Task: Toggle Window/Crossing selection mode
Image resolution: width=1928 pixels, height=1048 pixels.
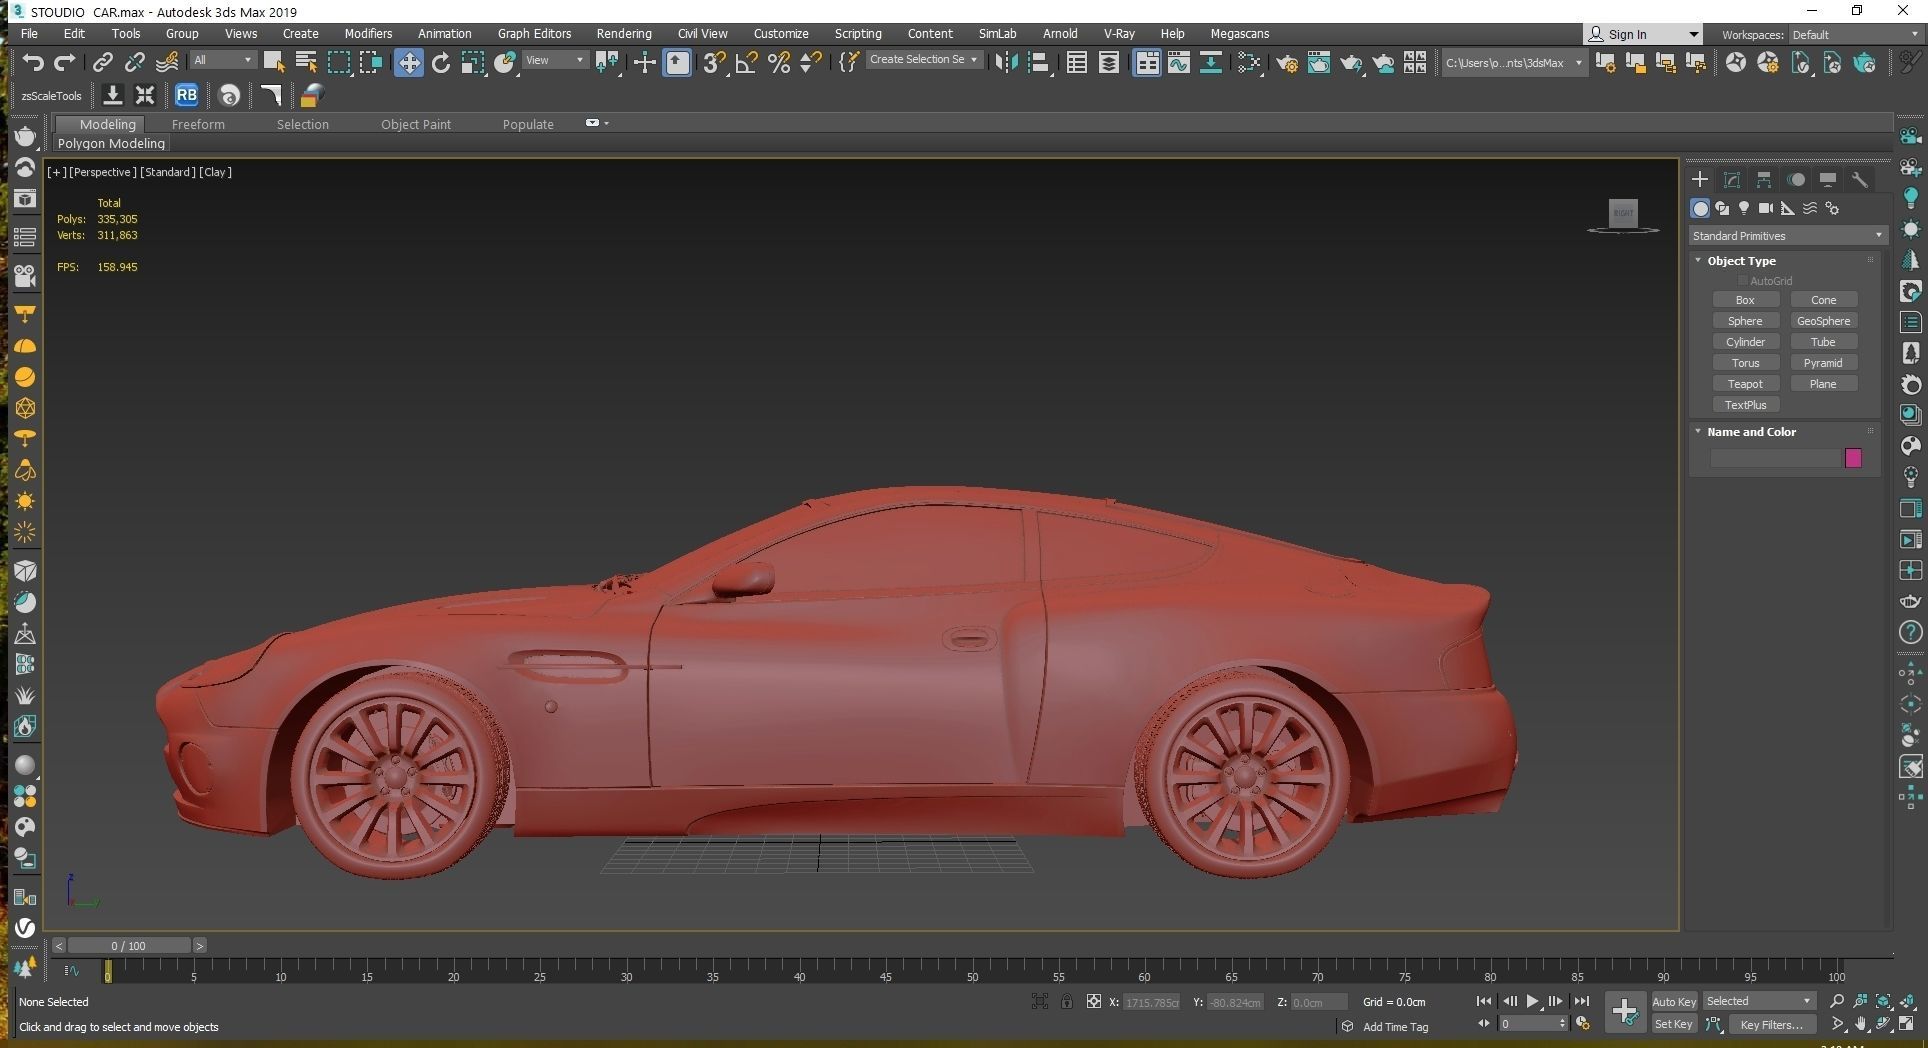Action: [x=372, y=63]
